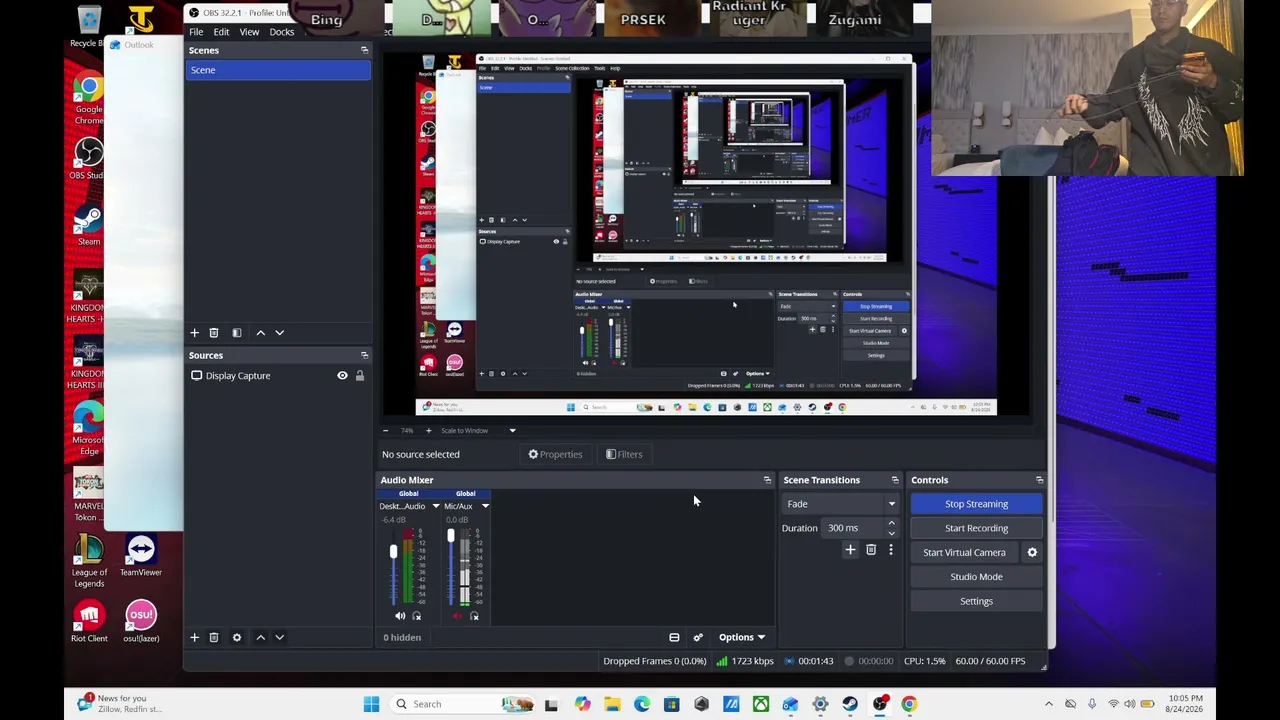Toggle the virtual camera on
This screenshot has width=1280, height=720.
964,552
